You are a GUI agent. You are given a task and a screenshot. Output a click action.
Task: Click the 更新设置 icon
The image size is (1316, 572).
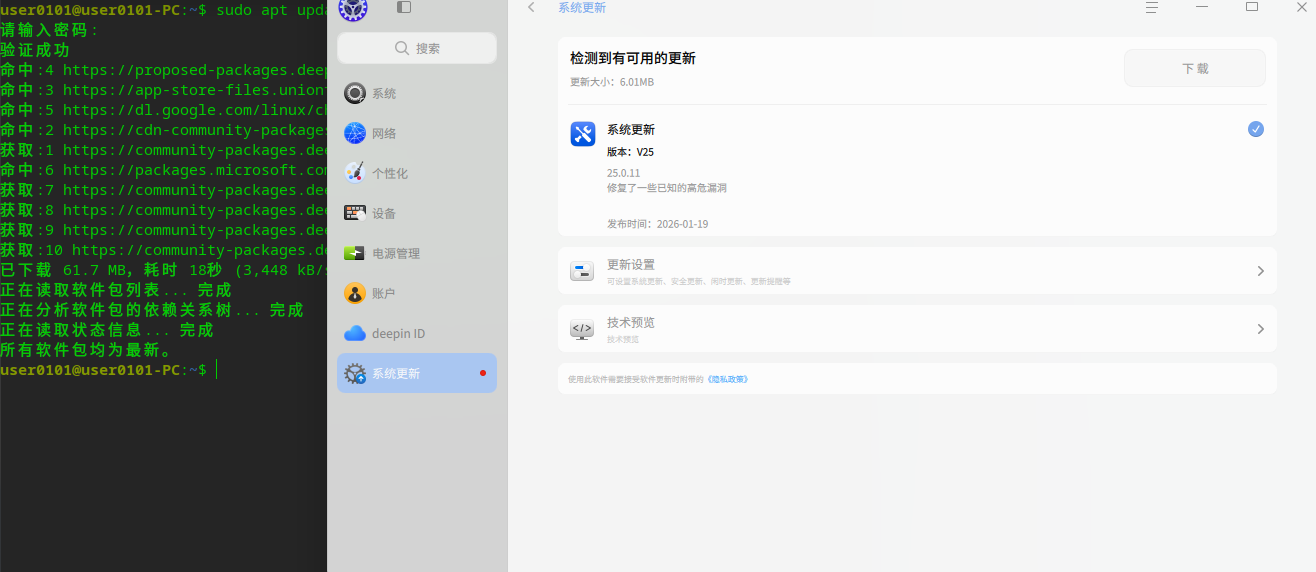coord(582,271)
